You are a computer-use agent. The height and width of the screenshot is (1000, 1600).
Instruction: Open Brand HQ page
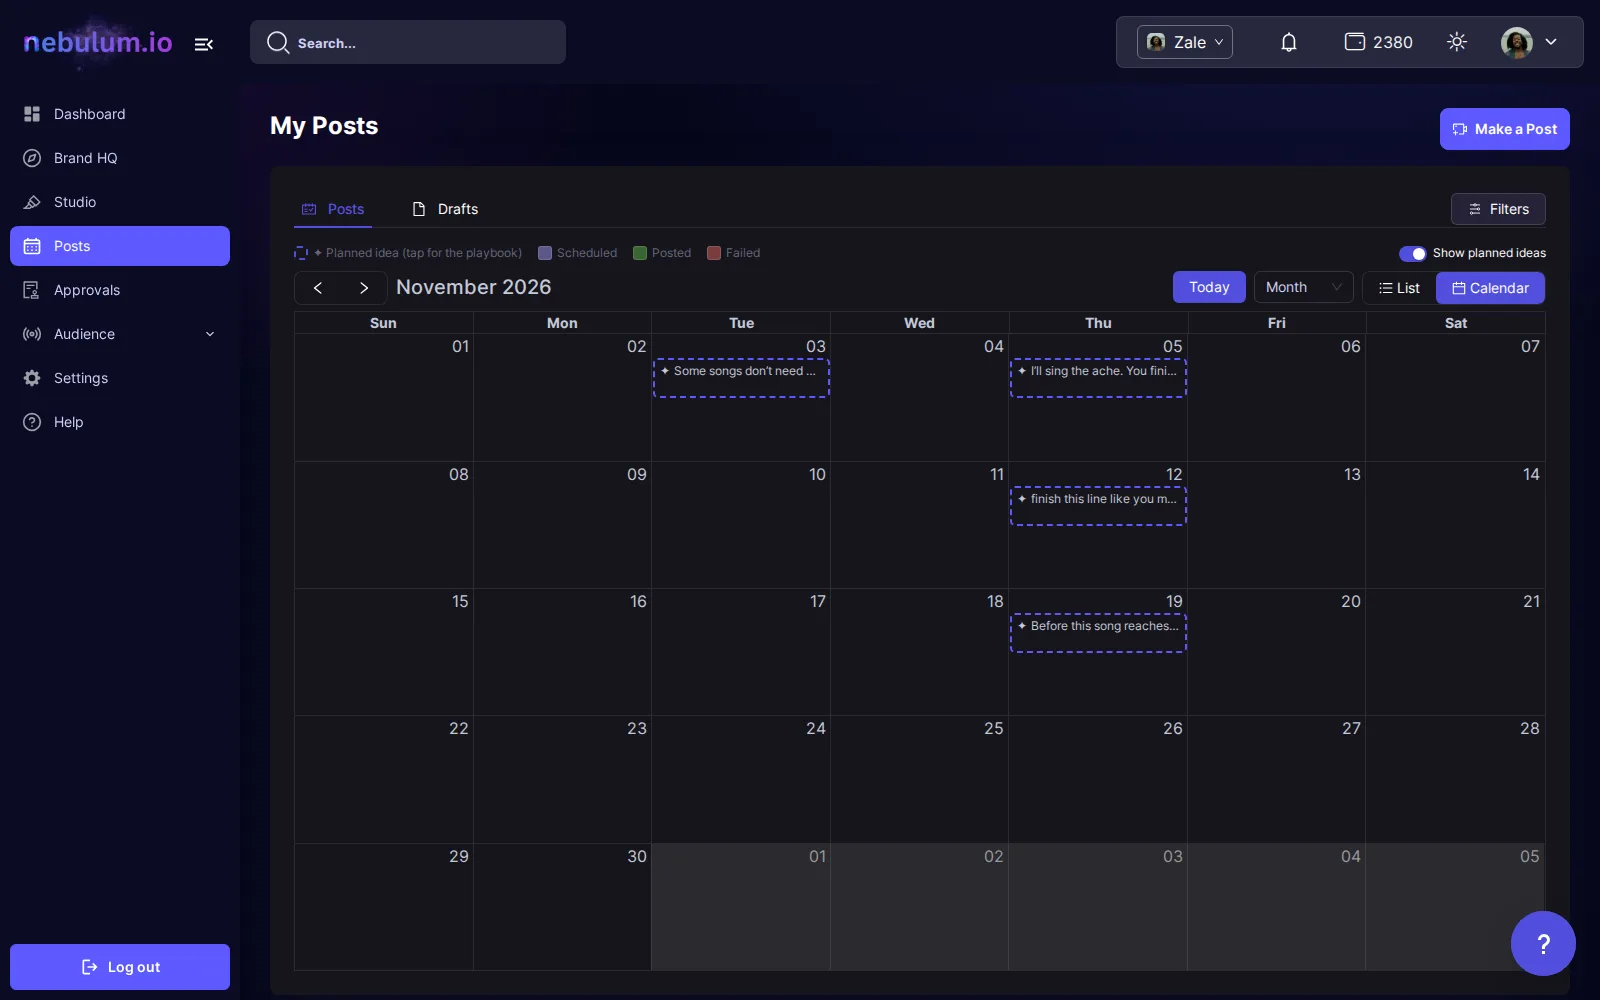click(120, 158)
